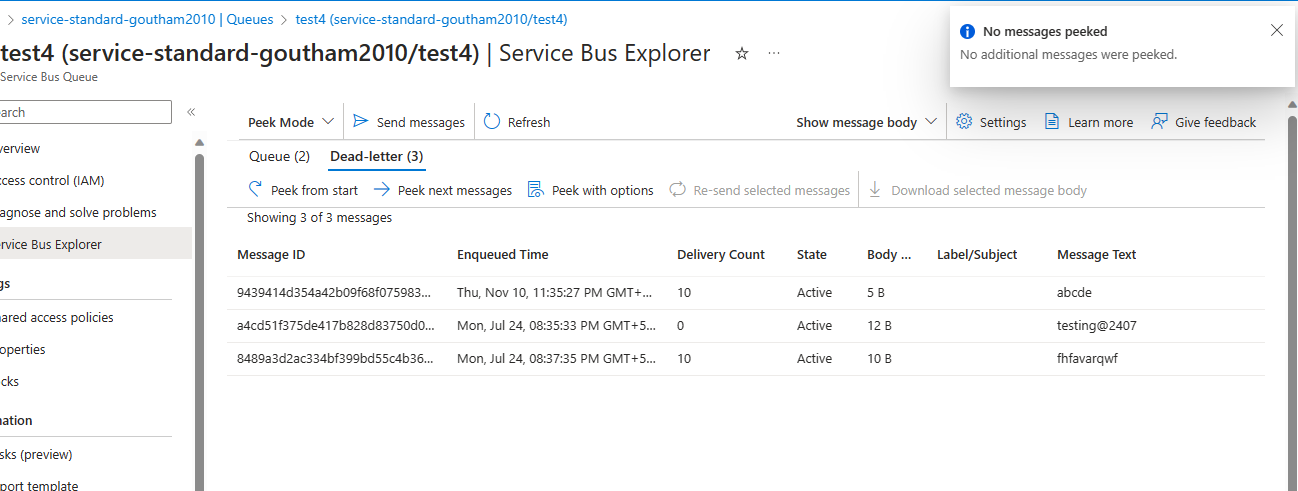This screenshot has width=1298, height=491.
Task: Select the message row with text abcde
Action: pos(745,293)
